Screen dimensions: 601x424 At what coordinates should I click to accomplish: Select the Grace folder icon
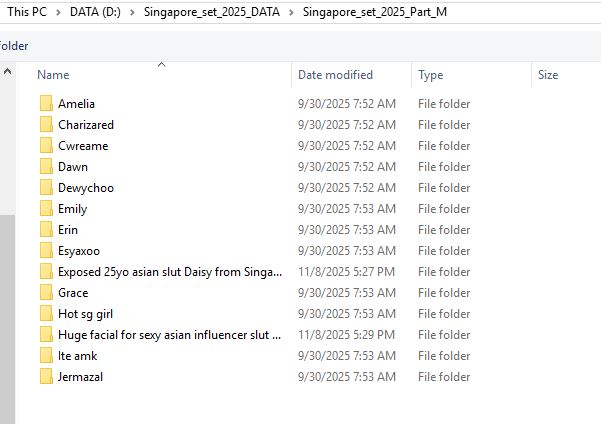pyautogui.click(x=46, y=293)
